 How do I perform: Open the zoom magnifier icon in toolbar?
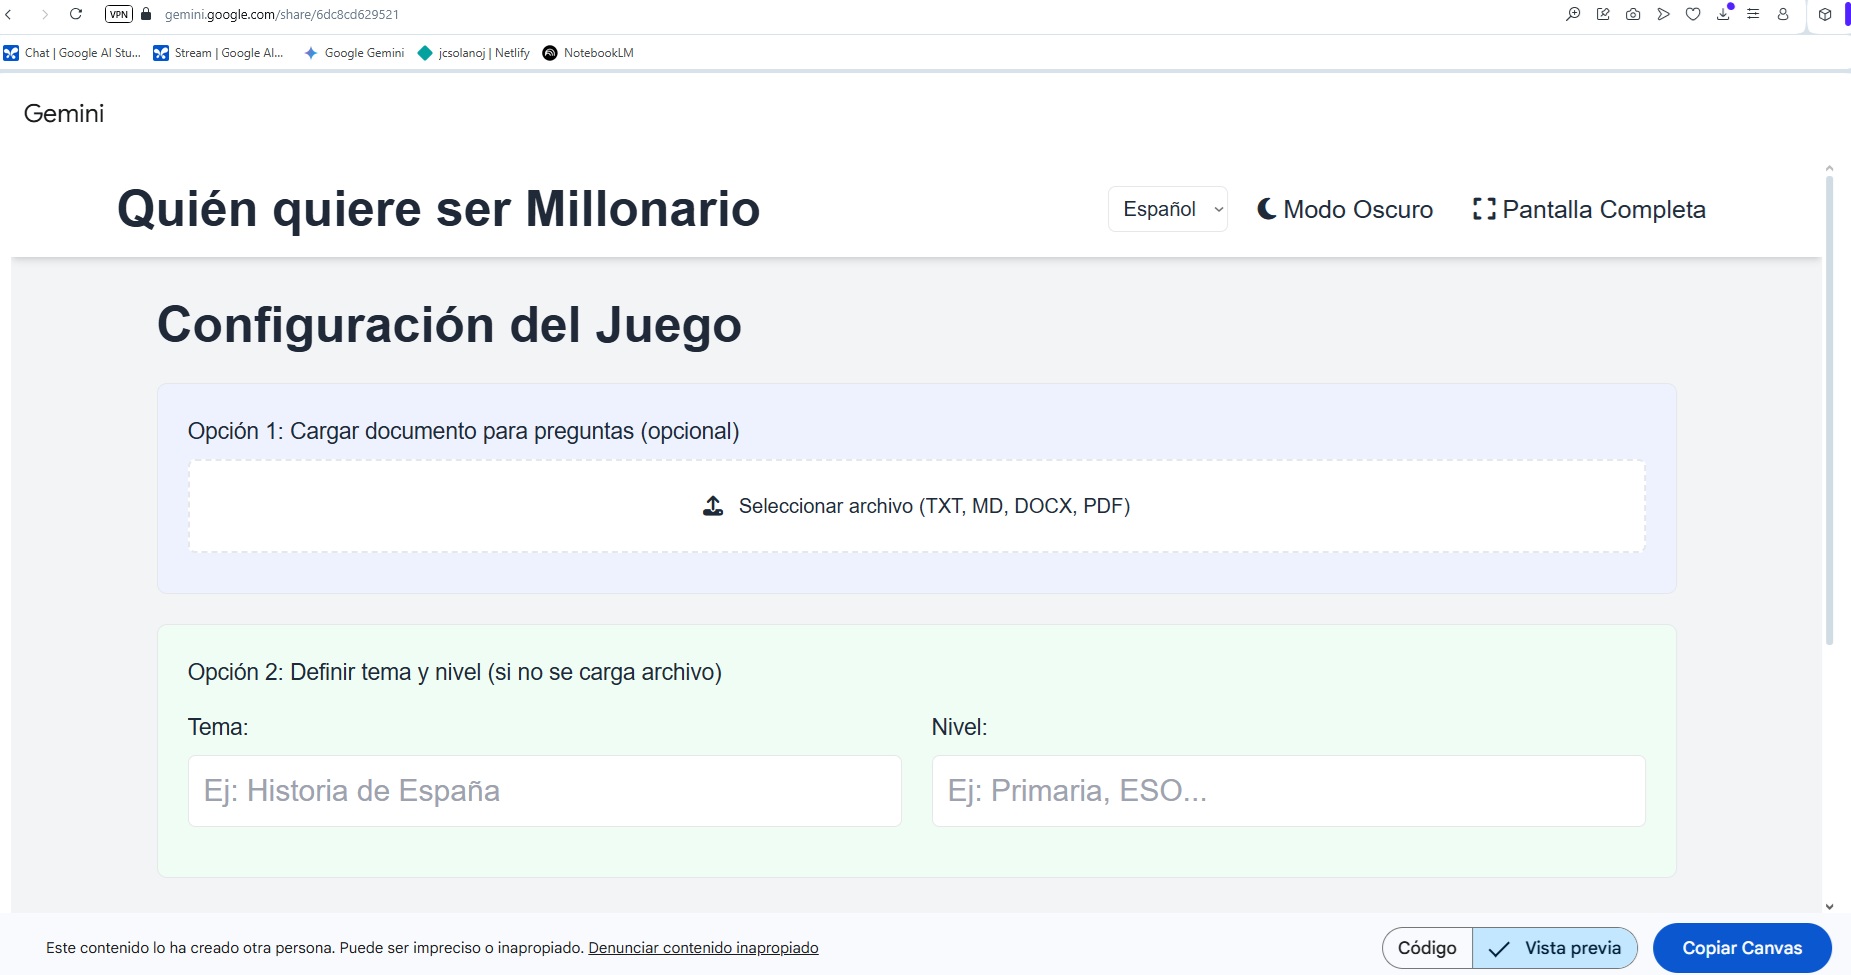coord(1573,14)
